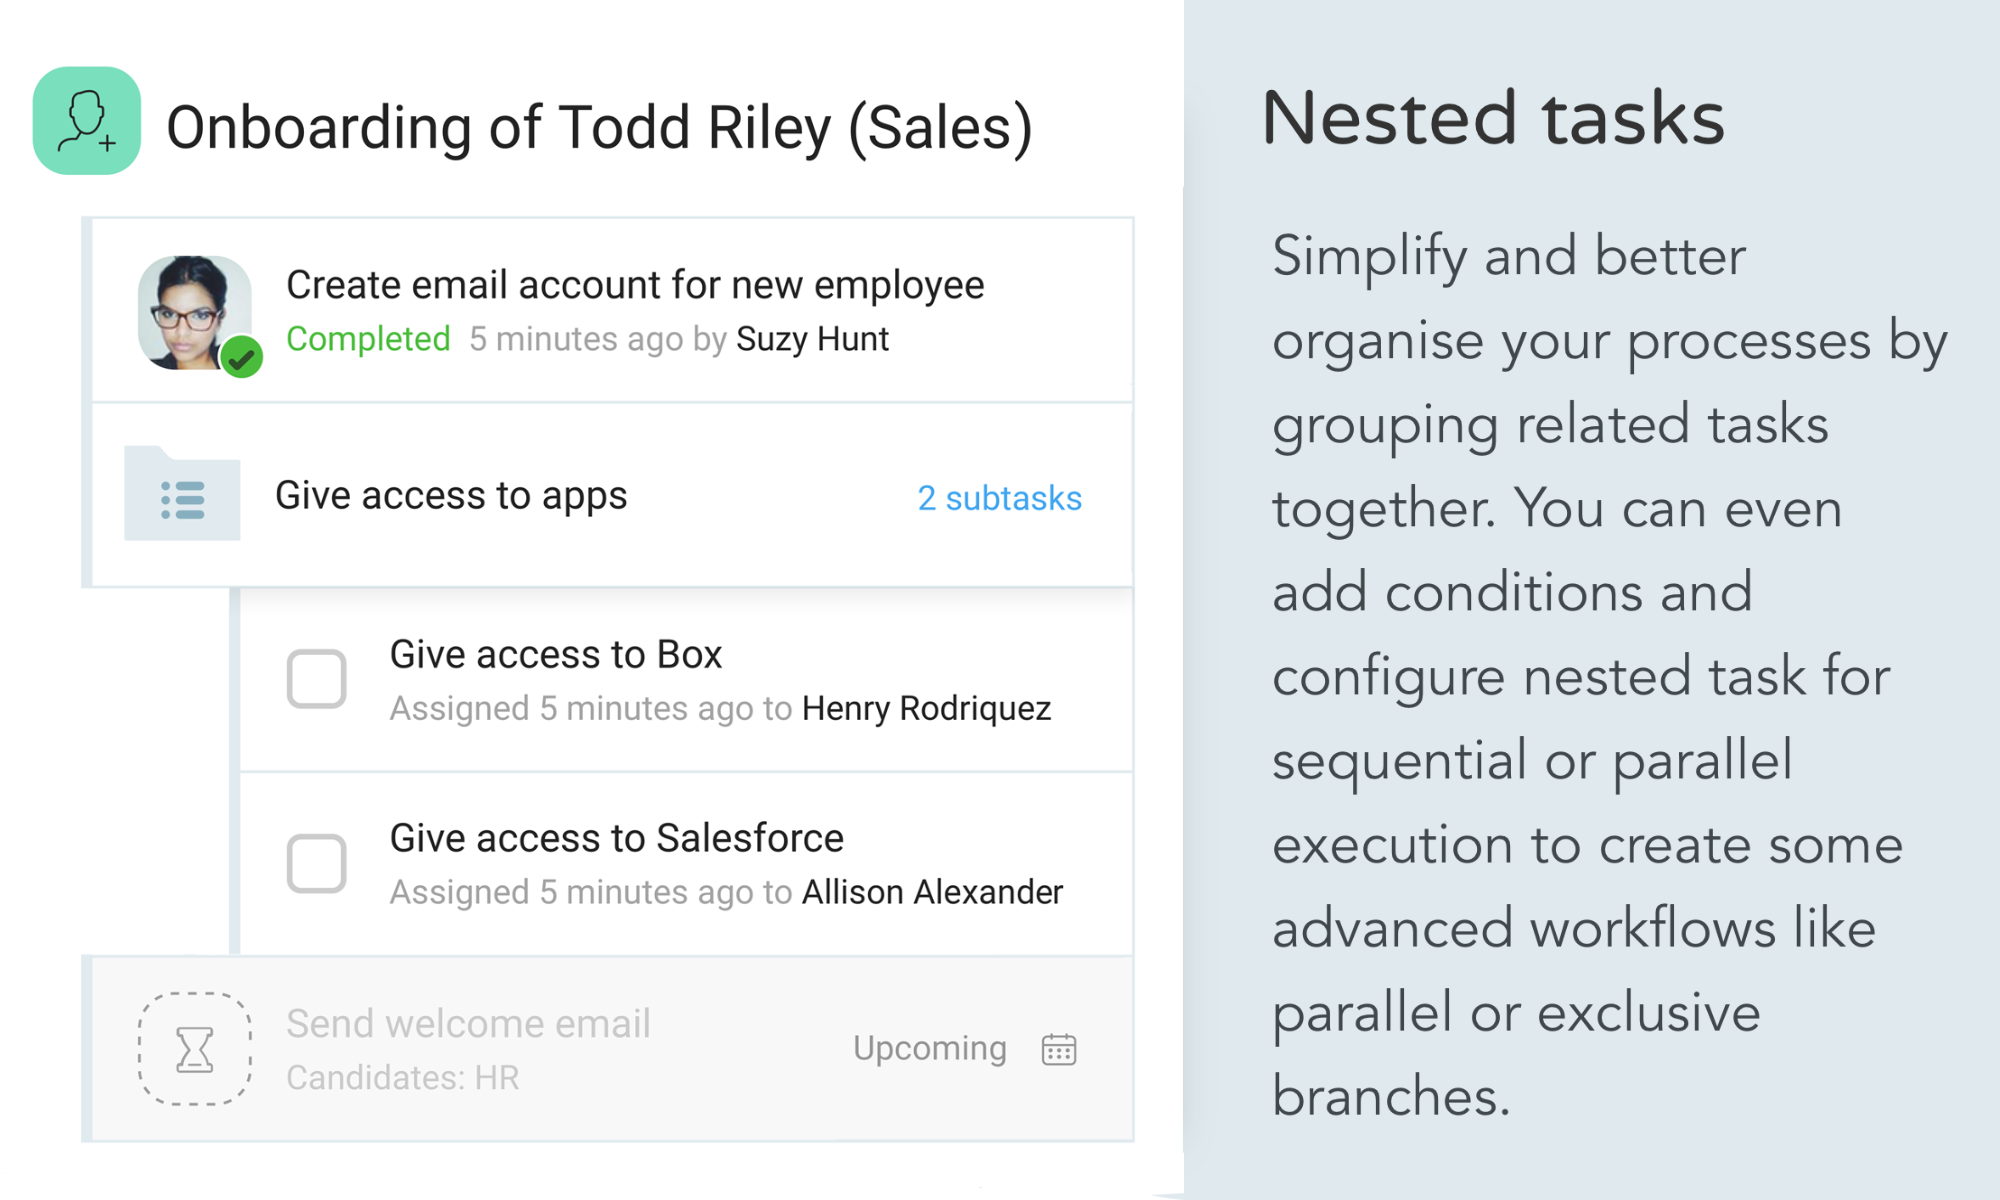Screen dimensions: 2000x1200
Task: Collapse the 2 subtasks link
Action: coord(999,498)
